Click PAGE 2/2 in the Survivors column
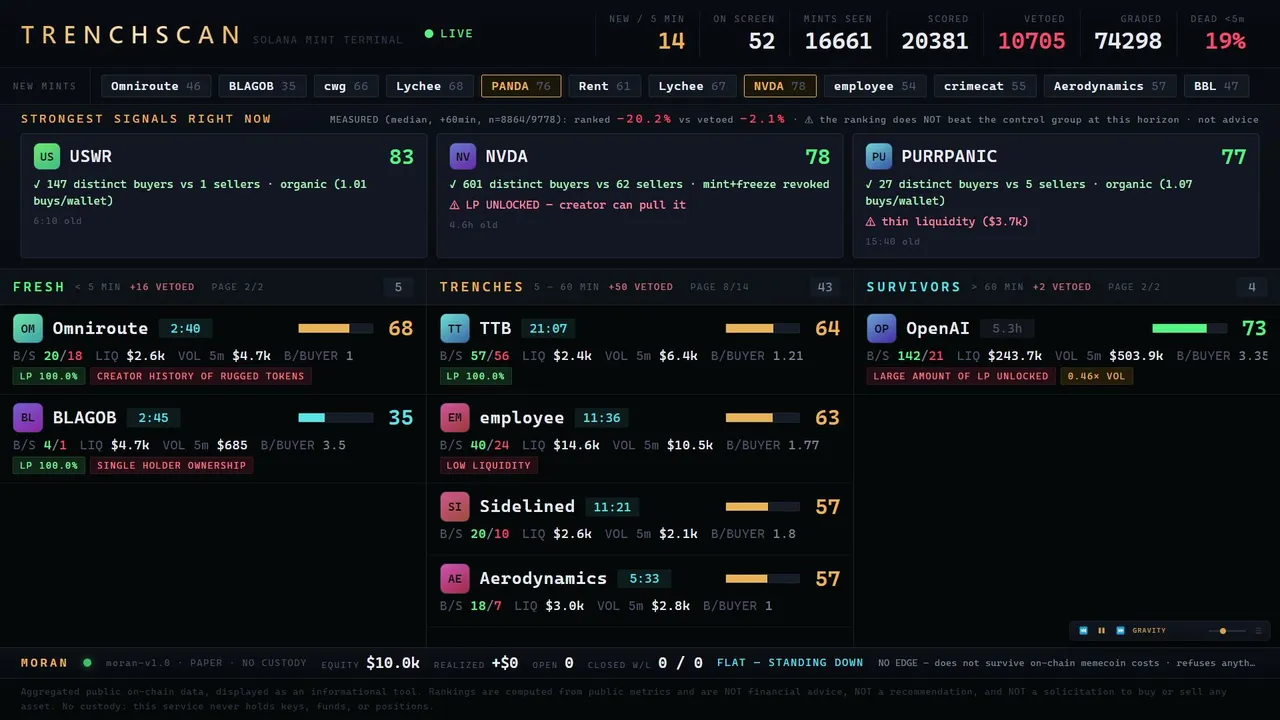Viewport: 1280px width, 720px height. (1135, 287)
